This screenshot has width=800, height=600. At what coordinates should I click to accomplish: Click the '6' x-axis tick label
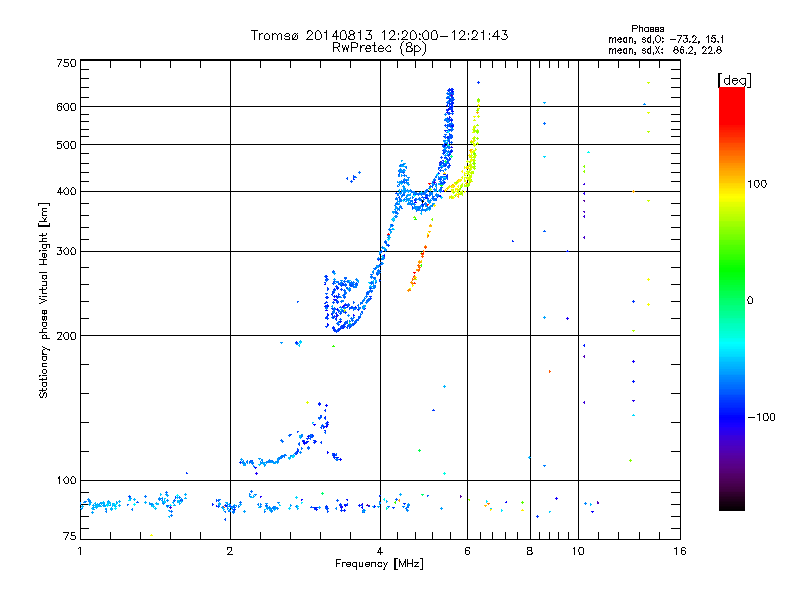[x=467, y=551]
